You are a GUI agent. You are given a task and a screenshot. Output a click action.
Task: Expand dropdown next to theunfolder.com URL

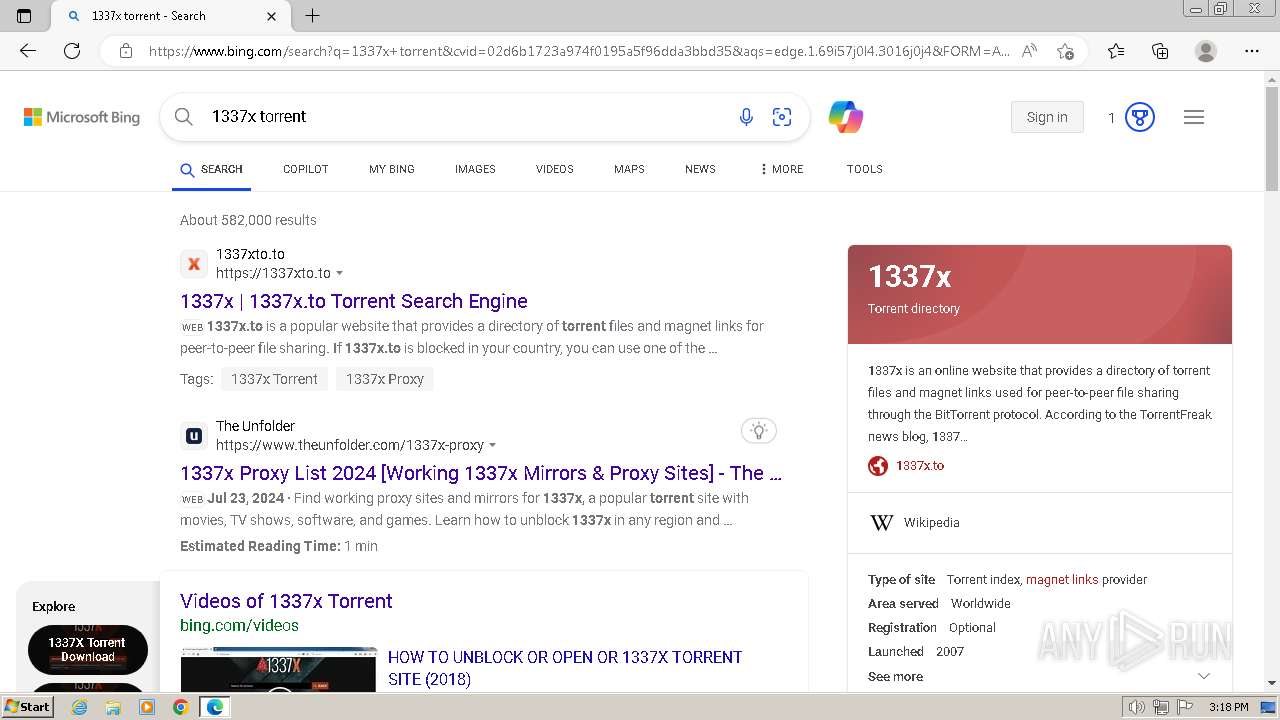[x=493, y=446]
